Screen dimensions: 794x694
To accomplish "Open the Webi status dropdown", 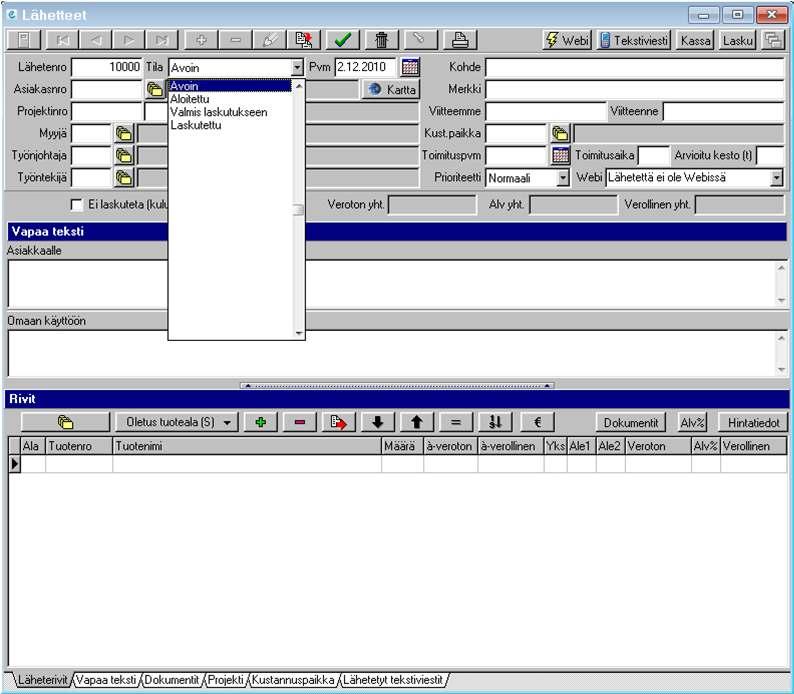I will point(776,178).
